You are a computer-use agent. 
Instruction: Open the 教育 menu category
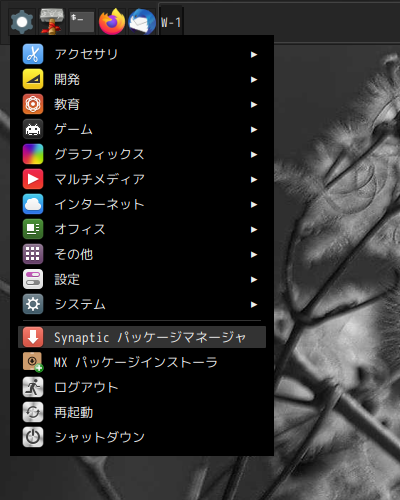pos(142,104)
